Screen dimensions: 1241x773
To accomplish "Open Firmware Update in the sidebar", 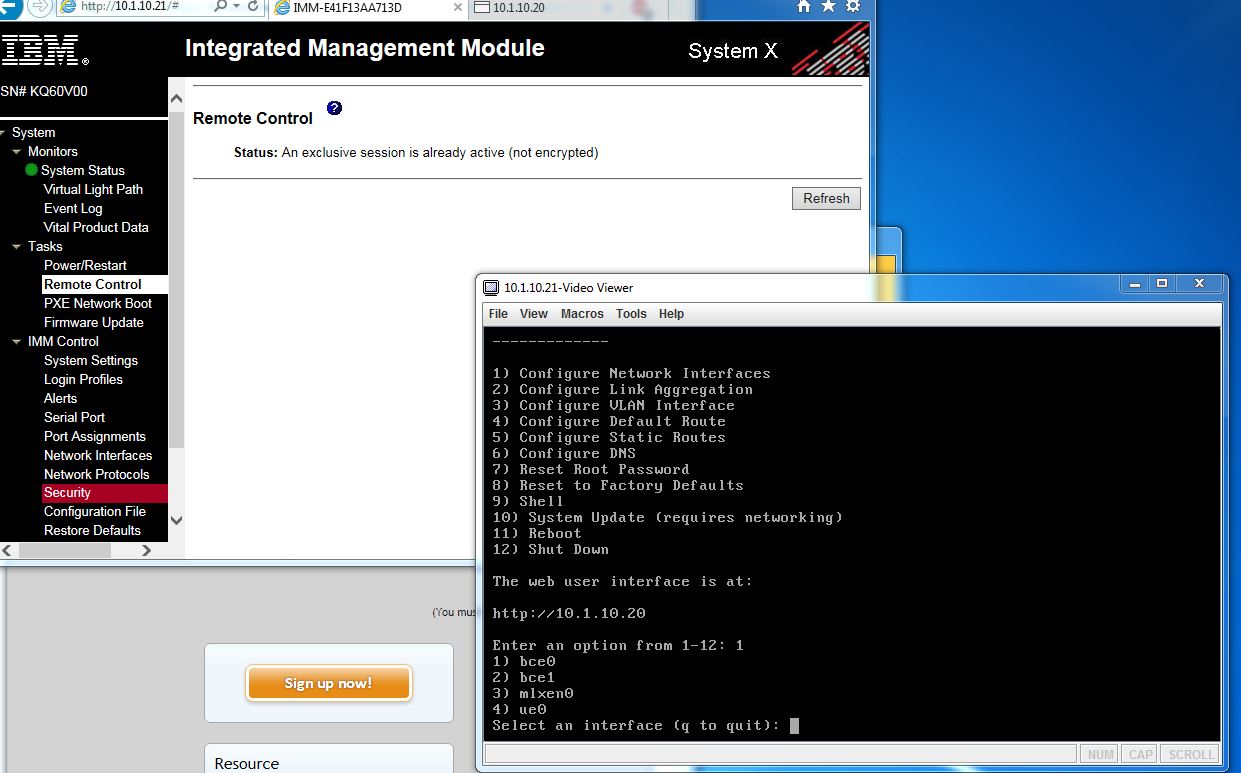I will [x=94, y=322].
